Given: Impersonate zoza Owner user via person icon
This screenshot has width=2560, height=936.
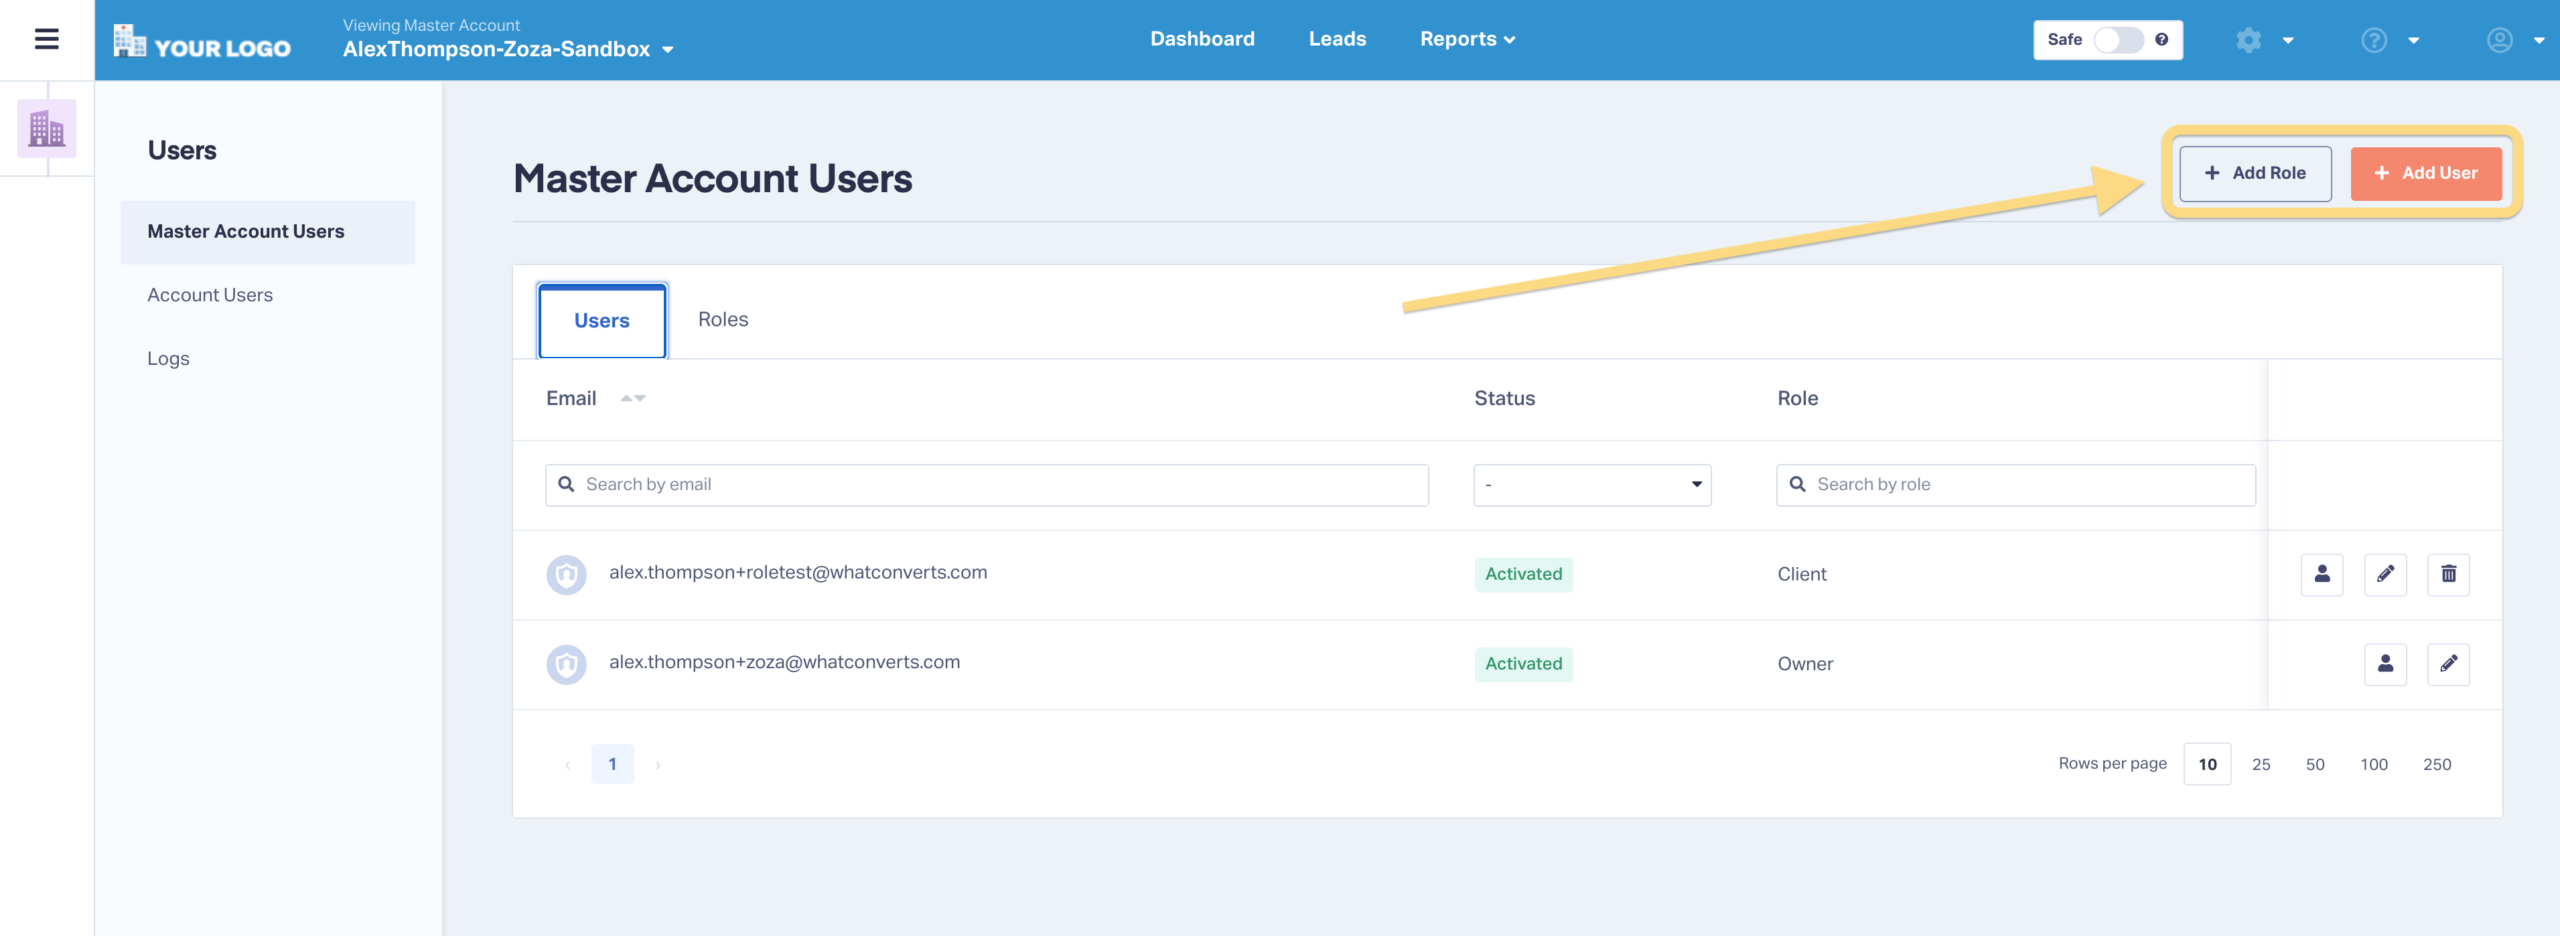Looking at the screenshot, I should (x=2385, y=664).
